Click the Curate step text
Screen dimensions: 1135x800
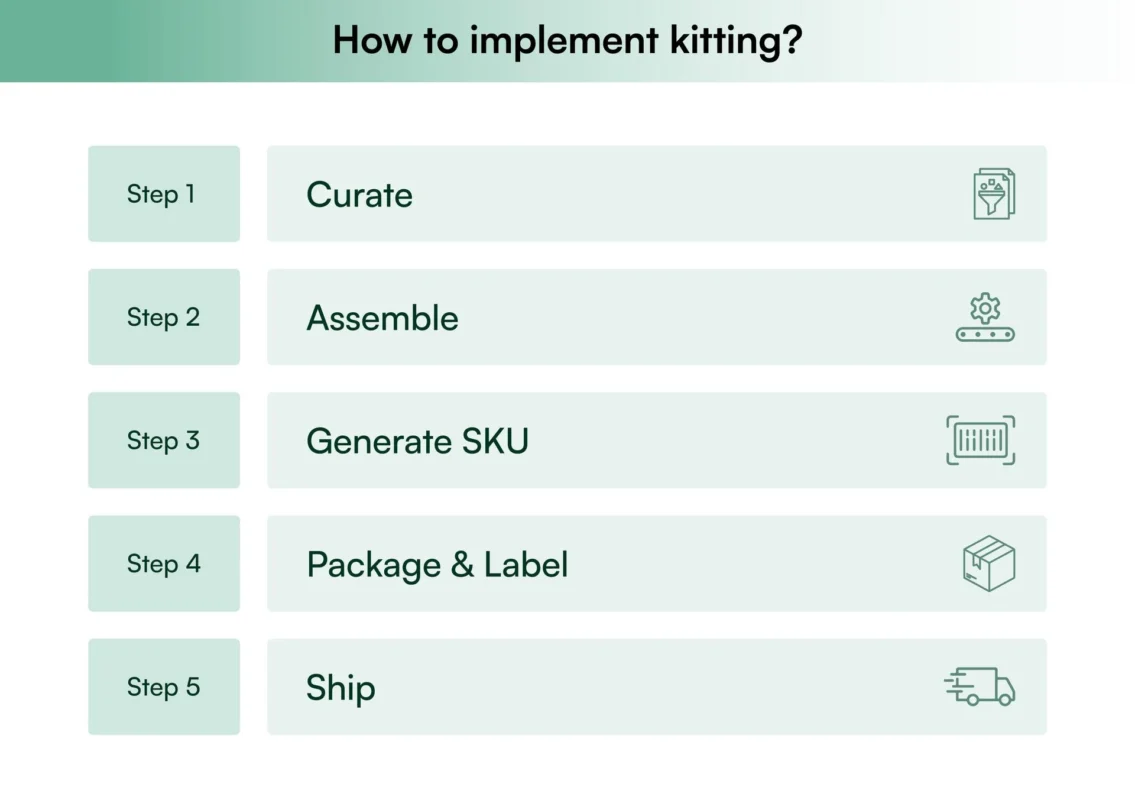pos(359,195)
